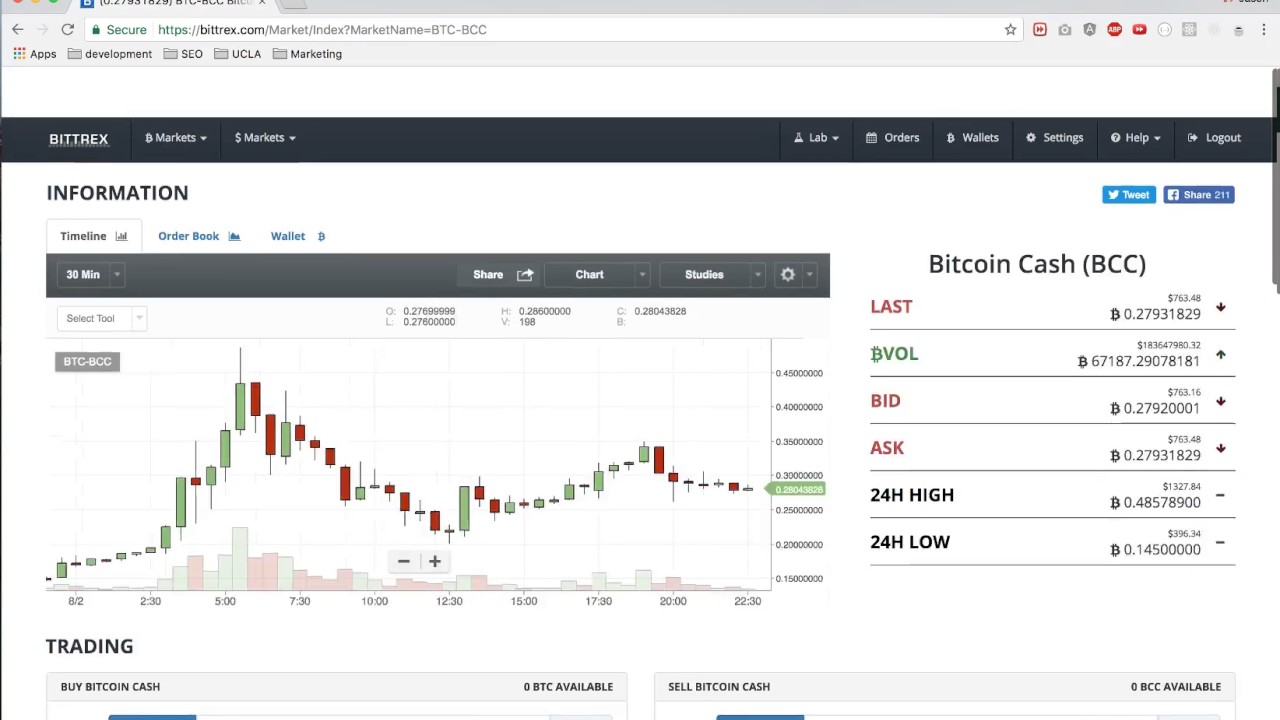This screenshot has height=720, width=1280.
Task: Click the 24H HIGH value 0.48578900
Action: coord(1155,503)
